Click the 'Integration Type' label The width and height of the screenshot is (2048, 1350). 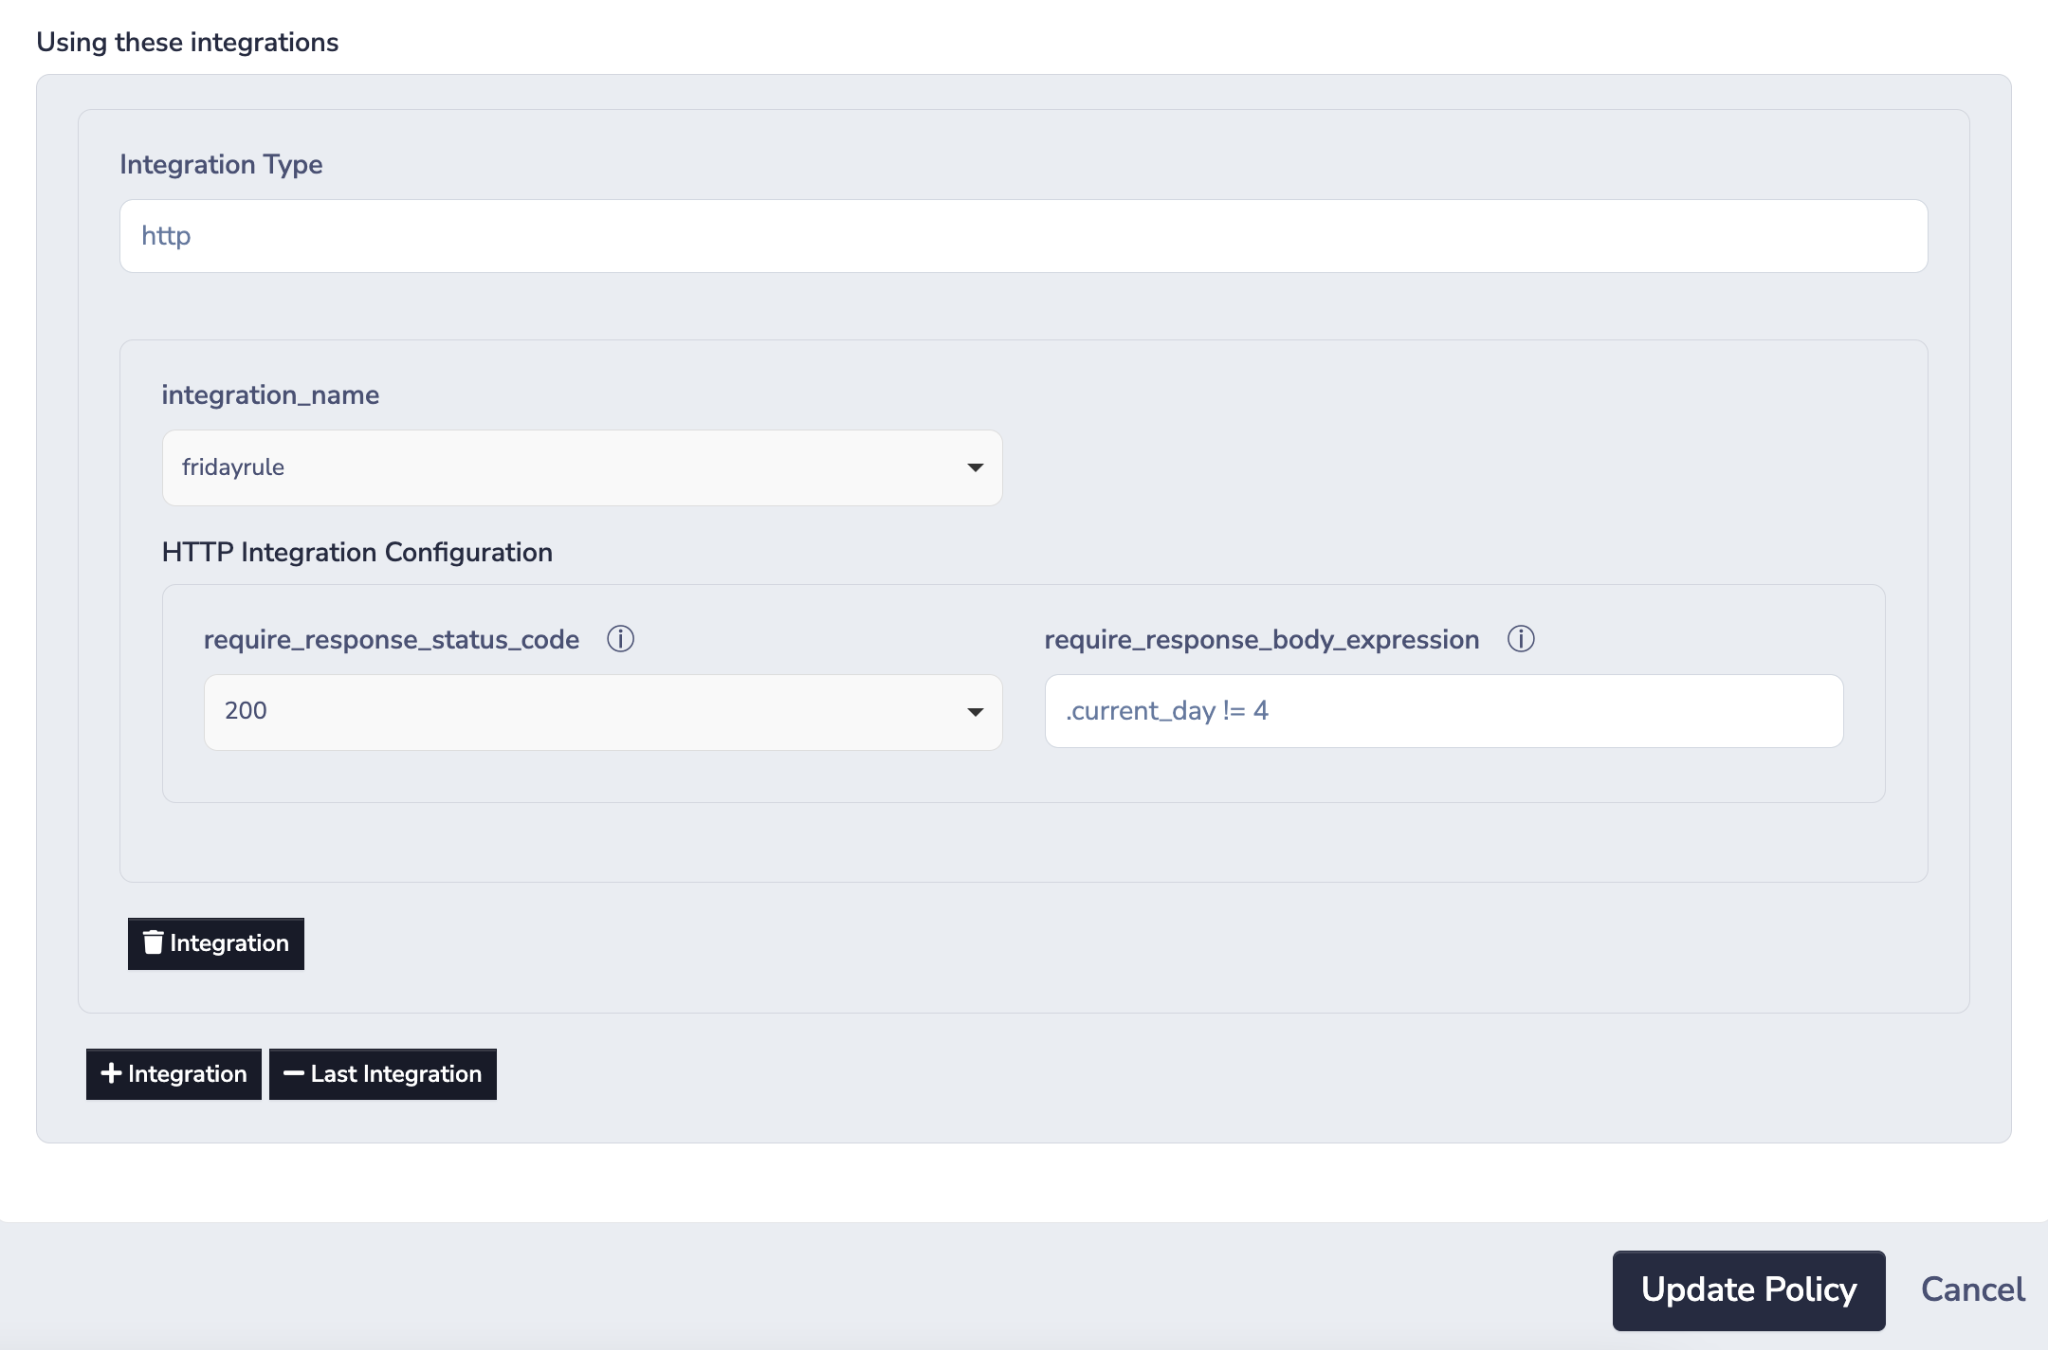pos(221,164)
